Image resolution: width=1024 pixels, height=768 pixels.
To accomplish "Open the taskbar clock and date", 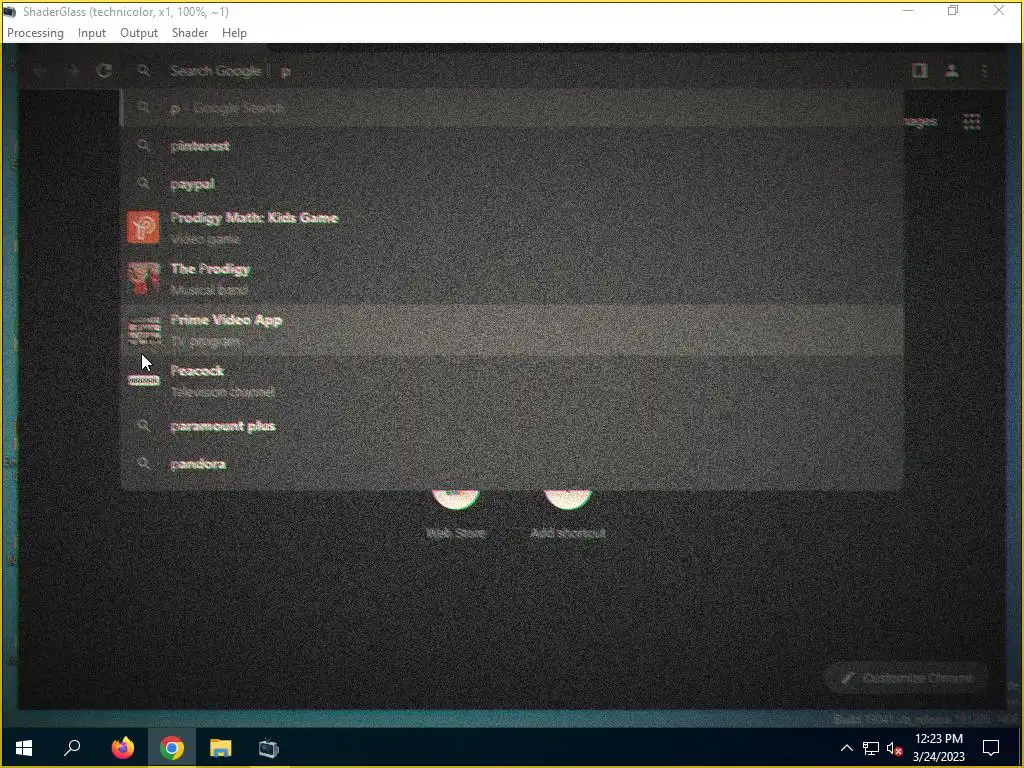I will [x=938, y=748].
